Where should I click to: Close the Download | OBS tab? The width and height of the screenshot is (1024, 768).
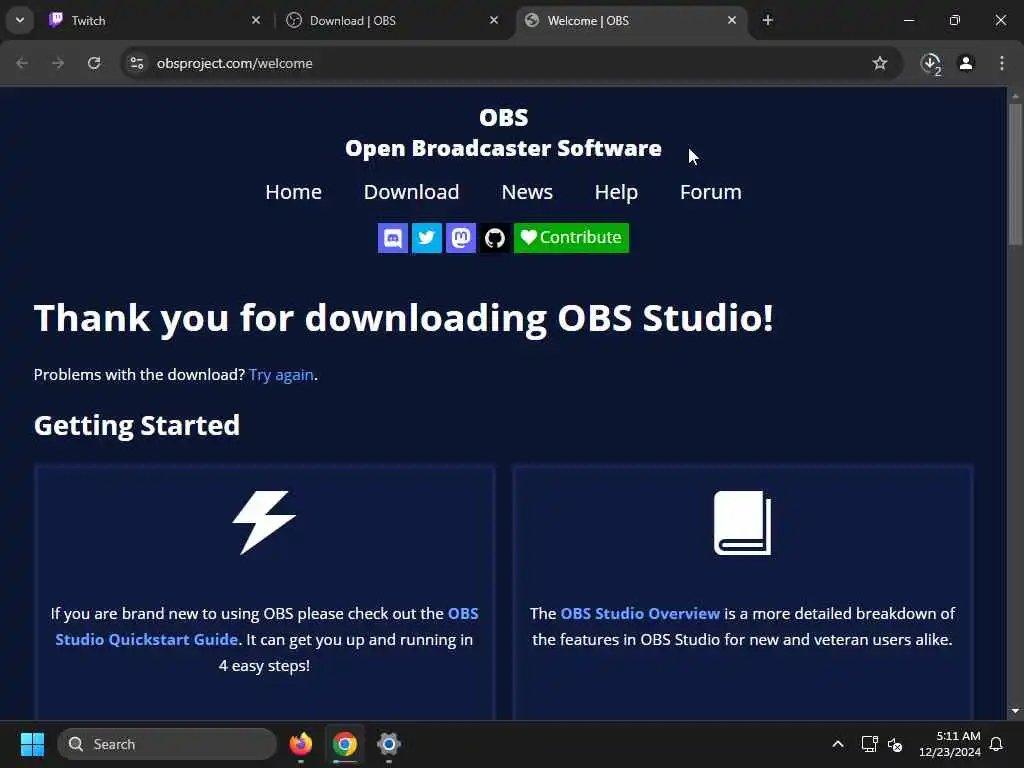(x=494, y=21)
